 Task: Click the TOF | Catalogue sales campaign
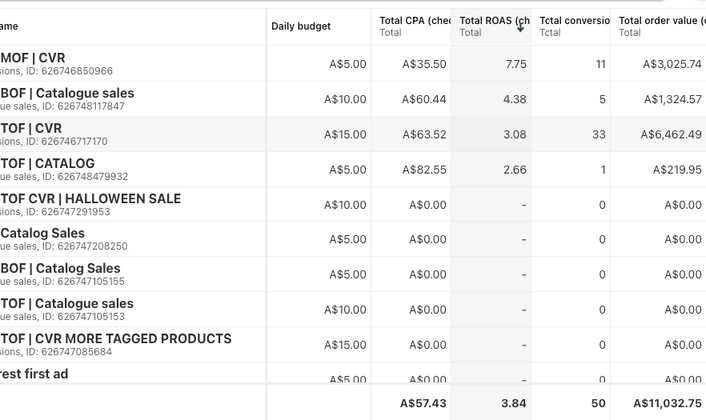click(x=67, y=304)
